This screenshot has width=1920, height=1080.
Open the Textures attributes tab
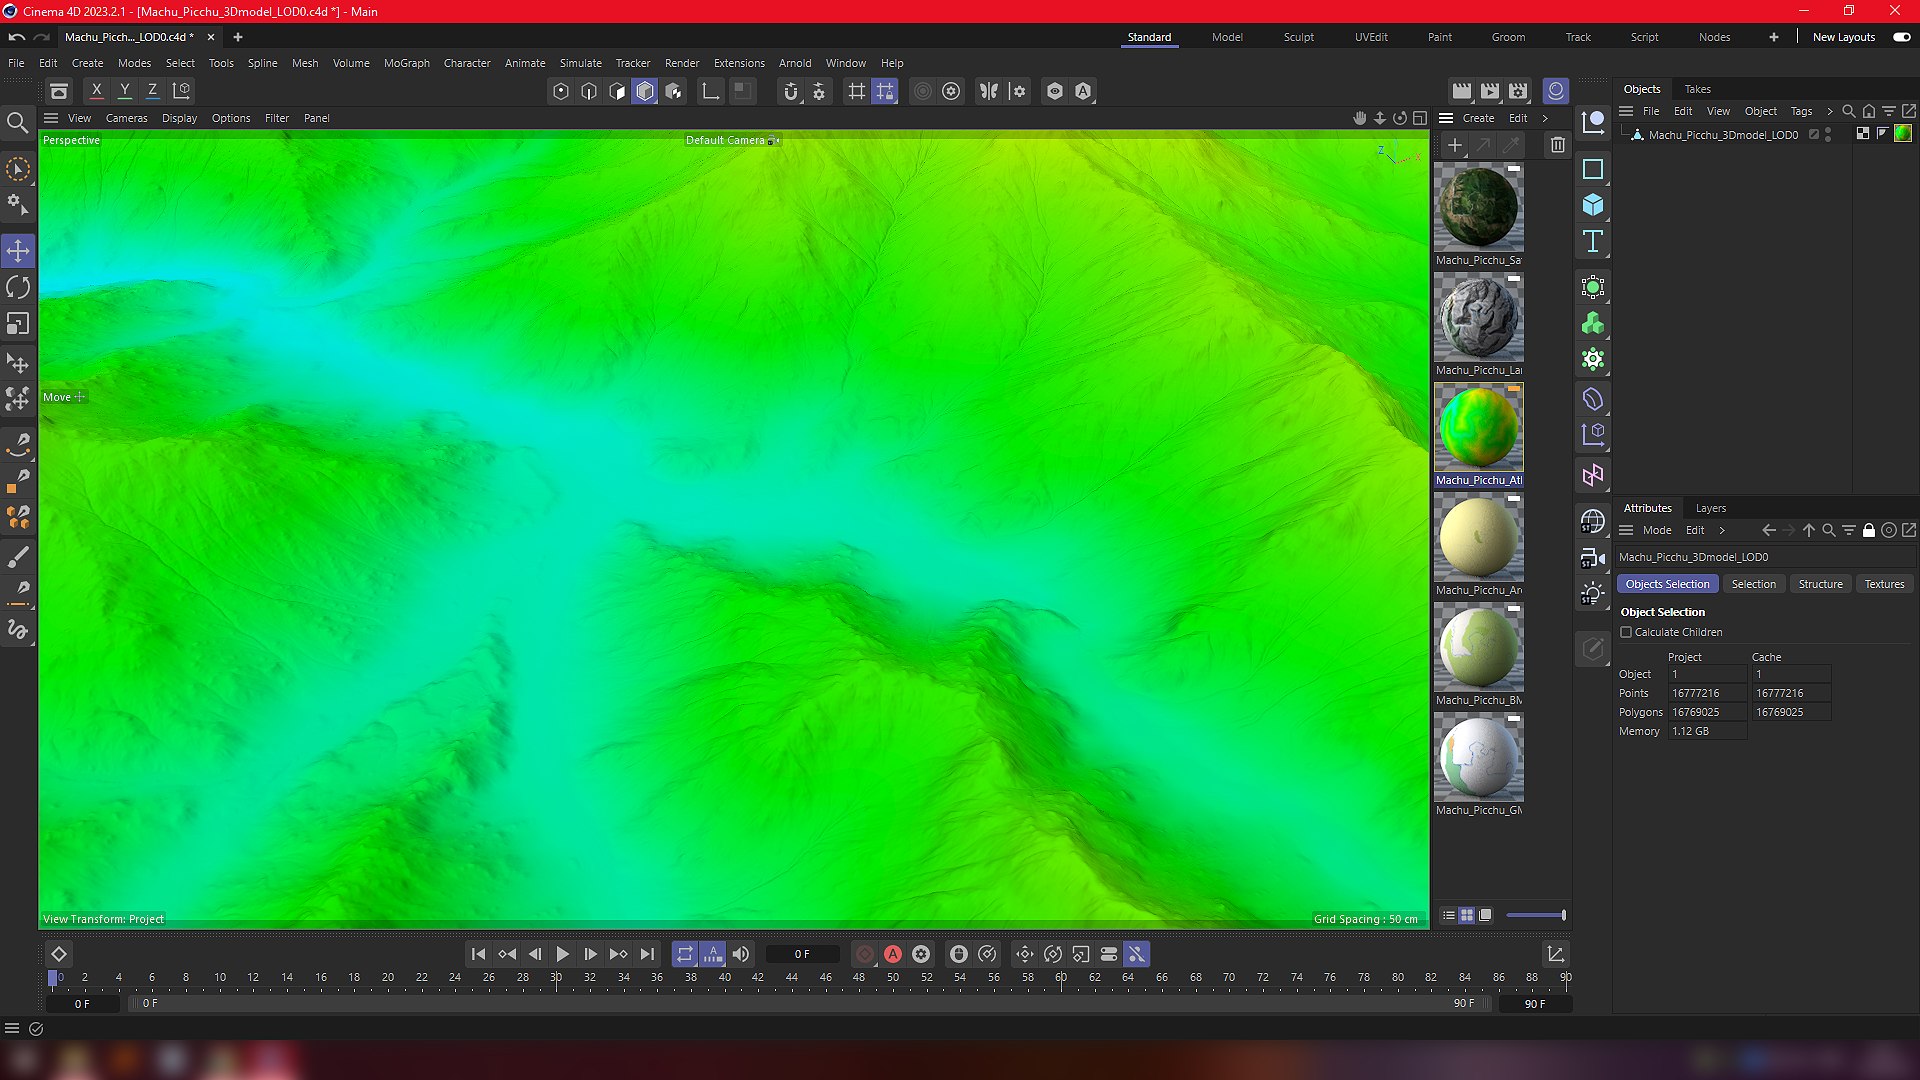1884,584
